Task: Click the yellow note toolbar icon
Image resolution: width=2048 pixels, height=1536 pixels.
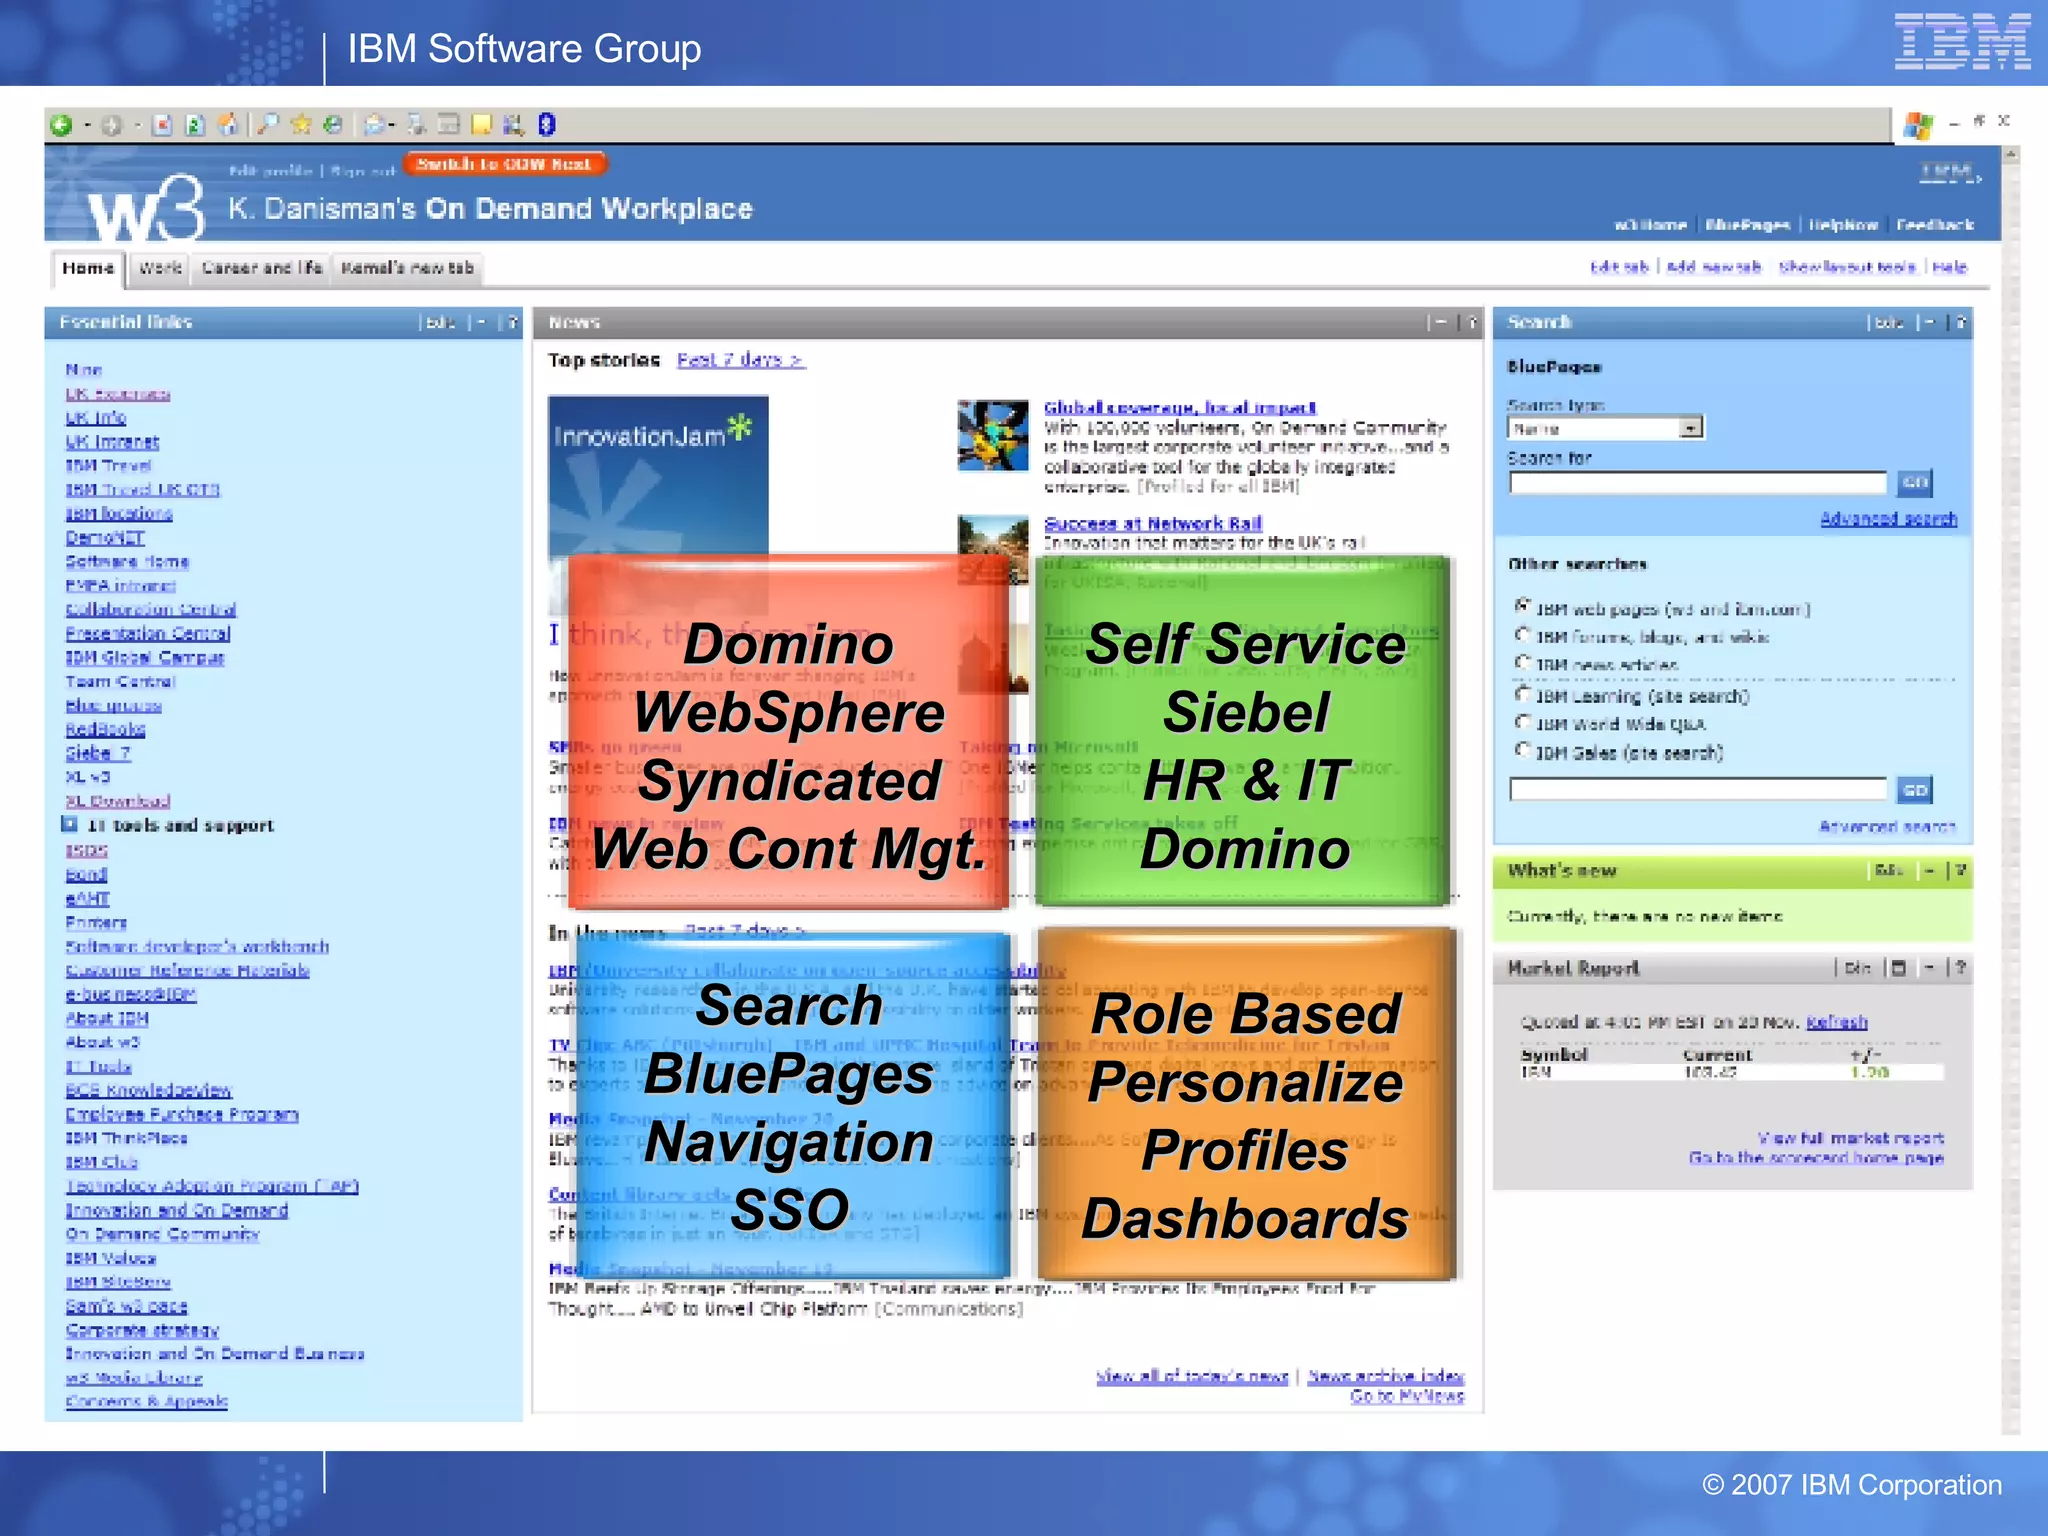Action: (x=482, y=124)
